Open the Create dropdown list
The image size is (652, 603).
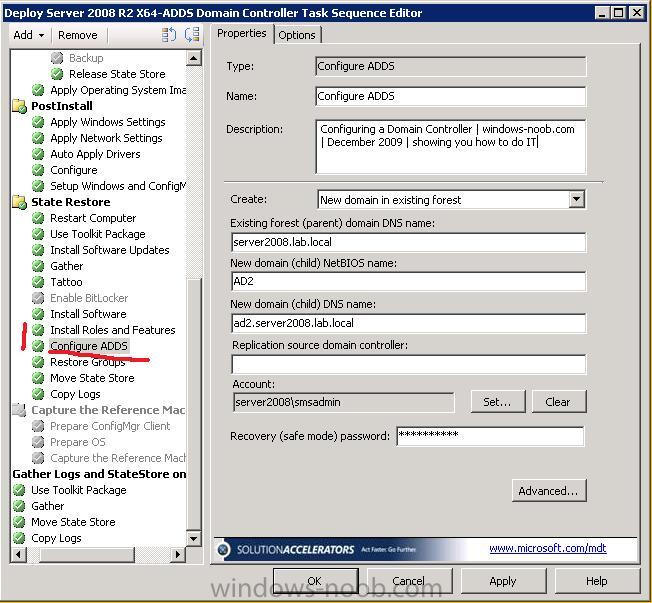(x=576, y=199)
